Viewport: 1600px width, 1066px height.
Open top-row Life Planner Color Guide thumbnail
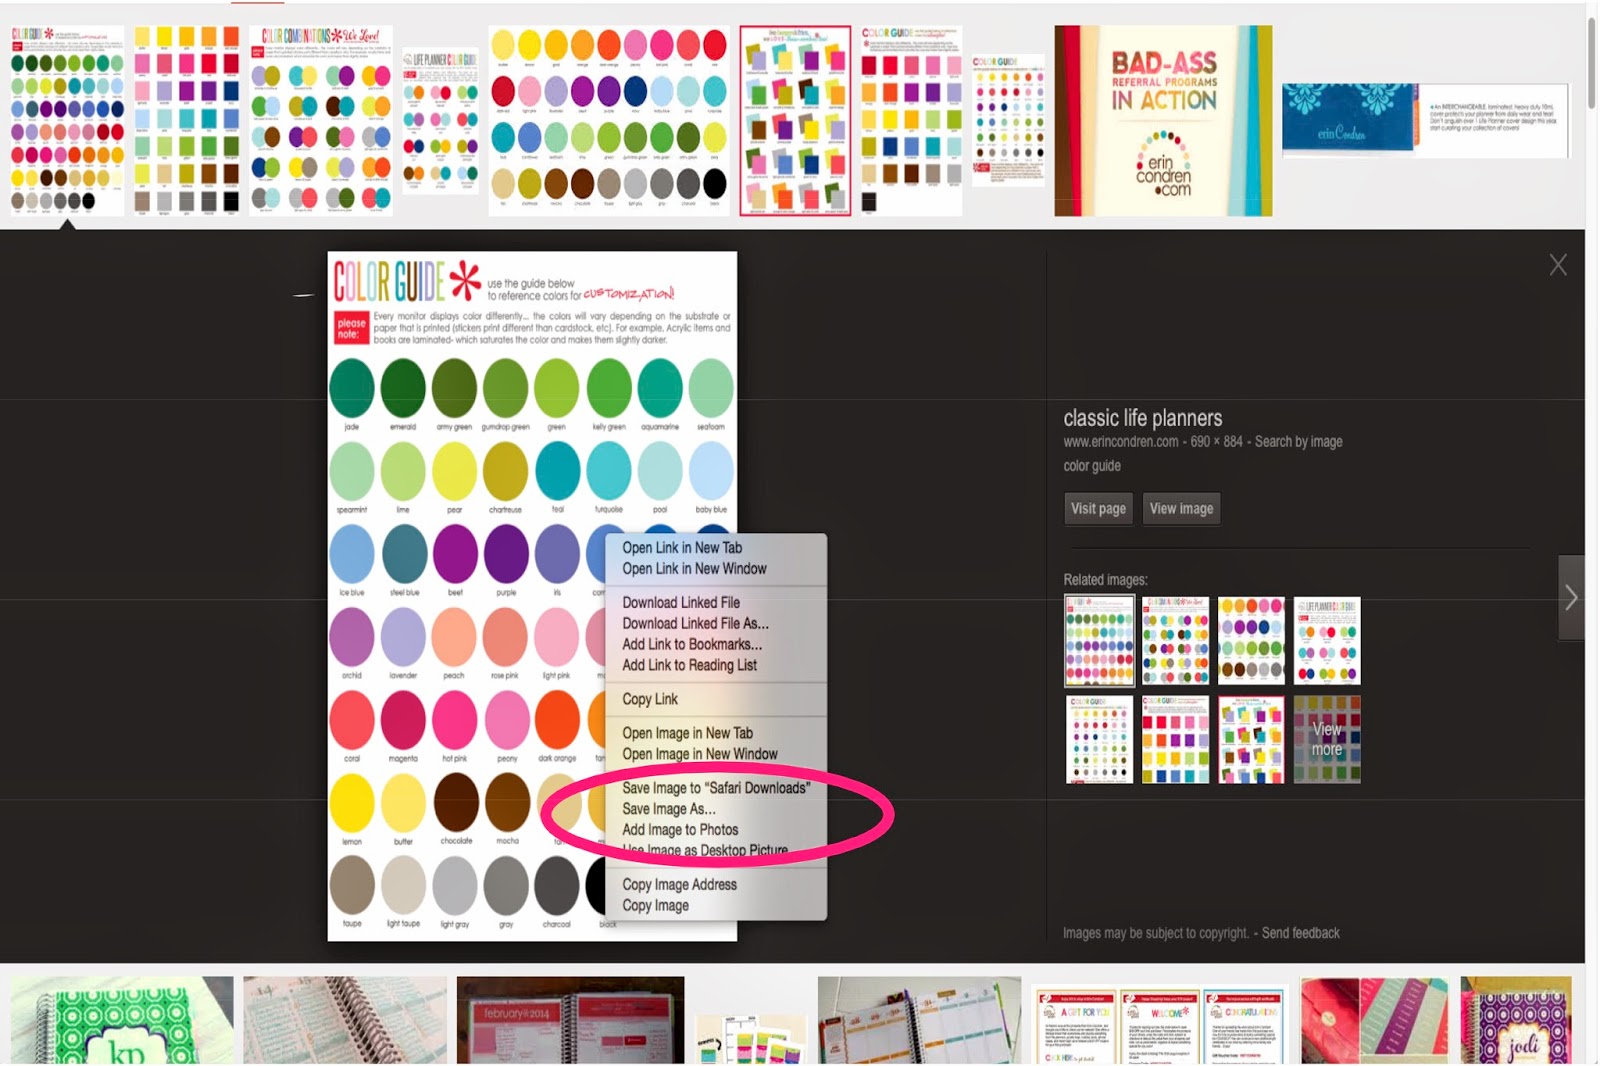tap(440, 121)
